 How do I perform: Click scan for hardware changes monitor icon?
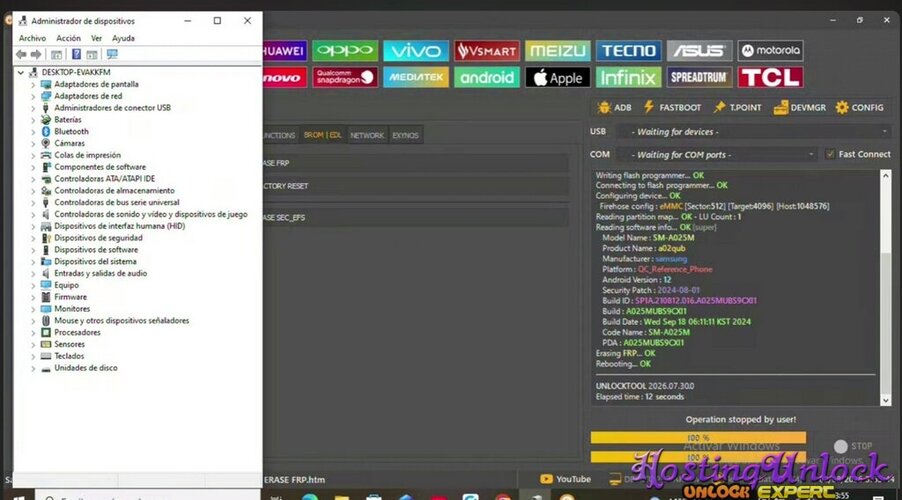point(112,54)
